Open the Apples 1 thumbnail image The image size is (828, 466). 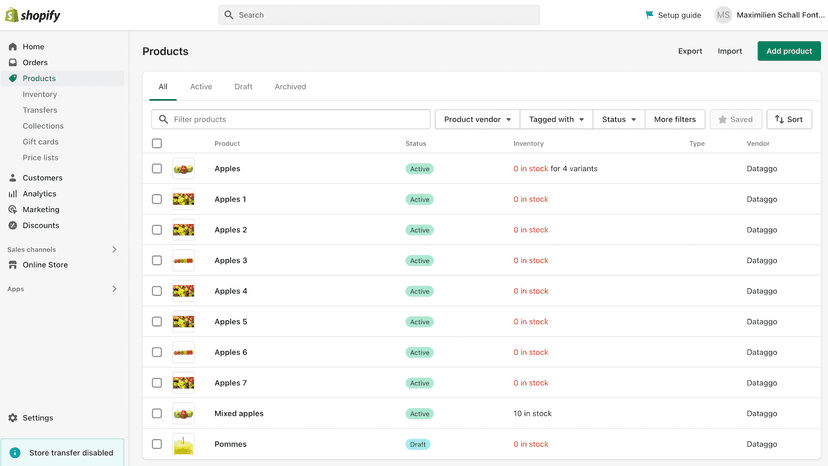click(x=183, y=199)
